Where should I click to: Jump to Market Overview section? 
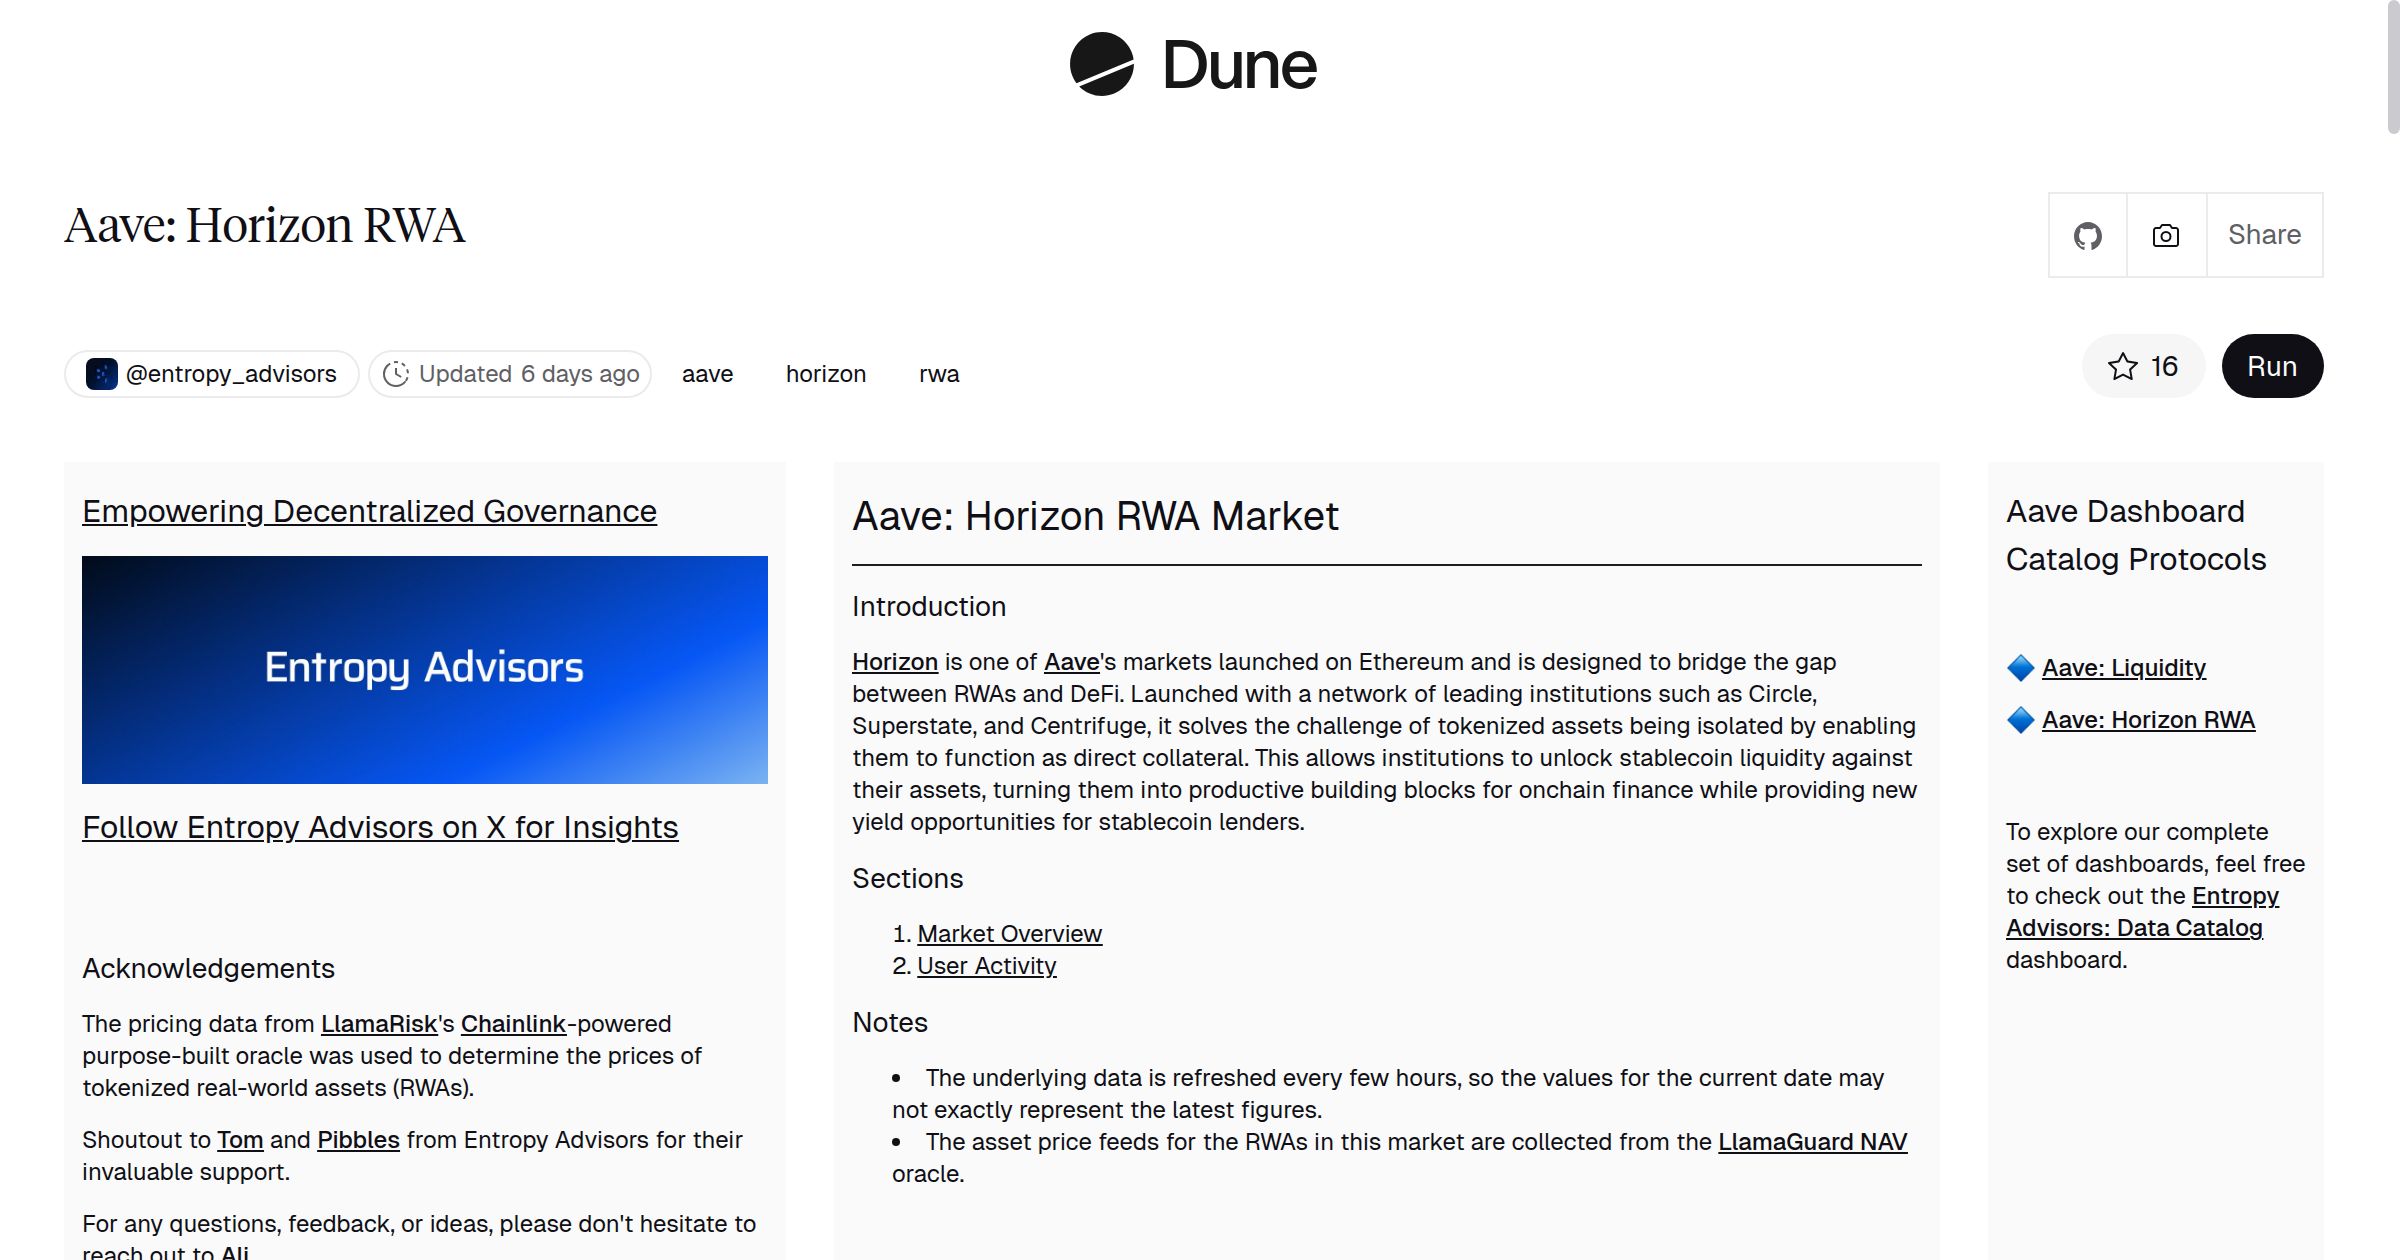point(1009,934)
